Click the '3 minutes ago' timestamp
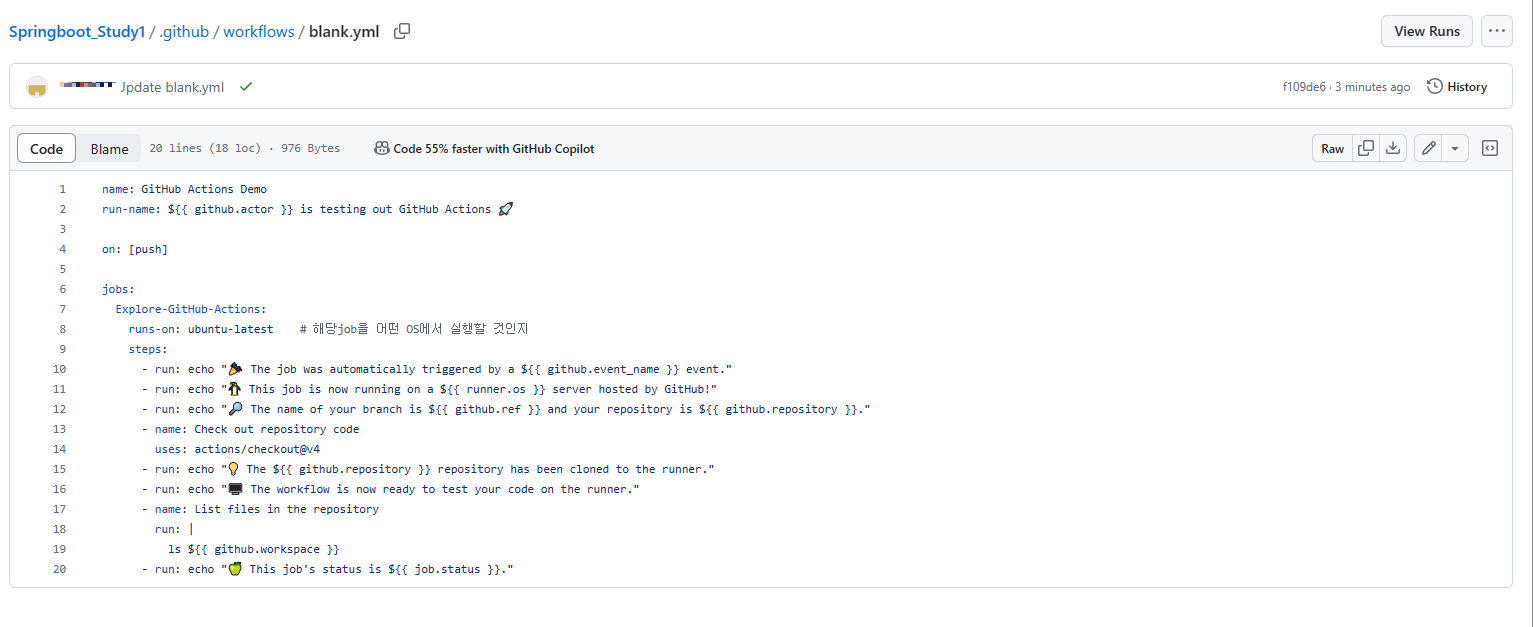 click(x=1372, y=87)
